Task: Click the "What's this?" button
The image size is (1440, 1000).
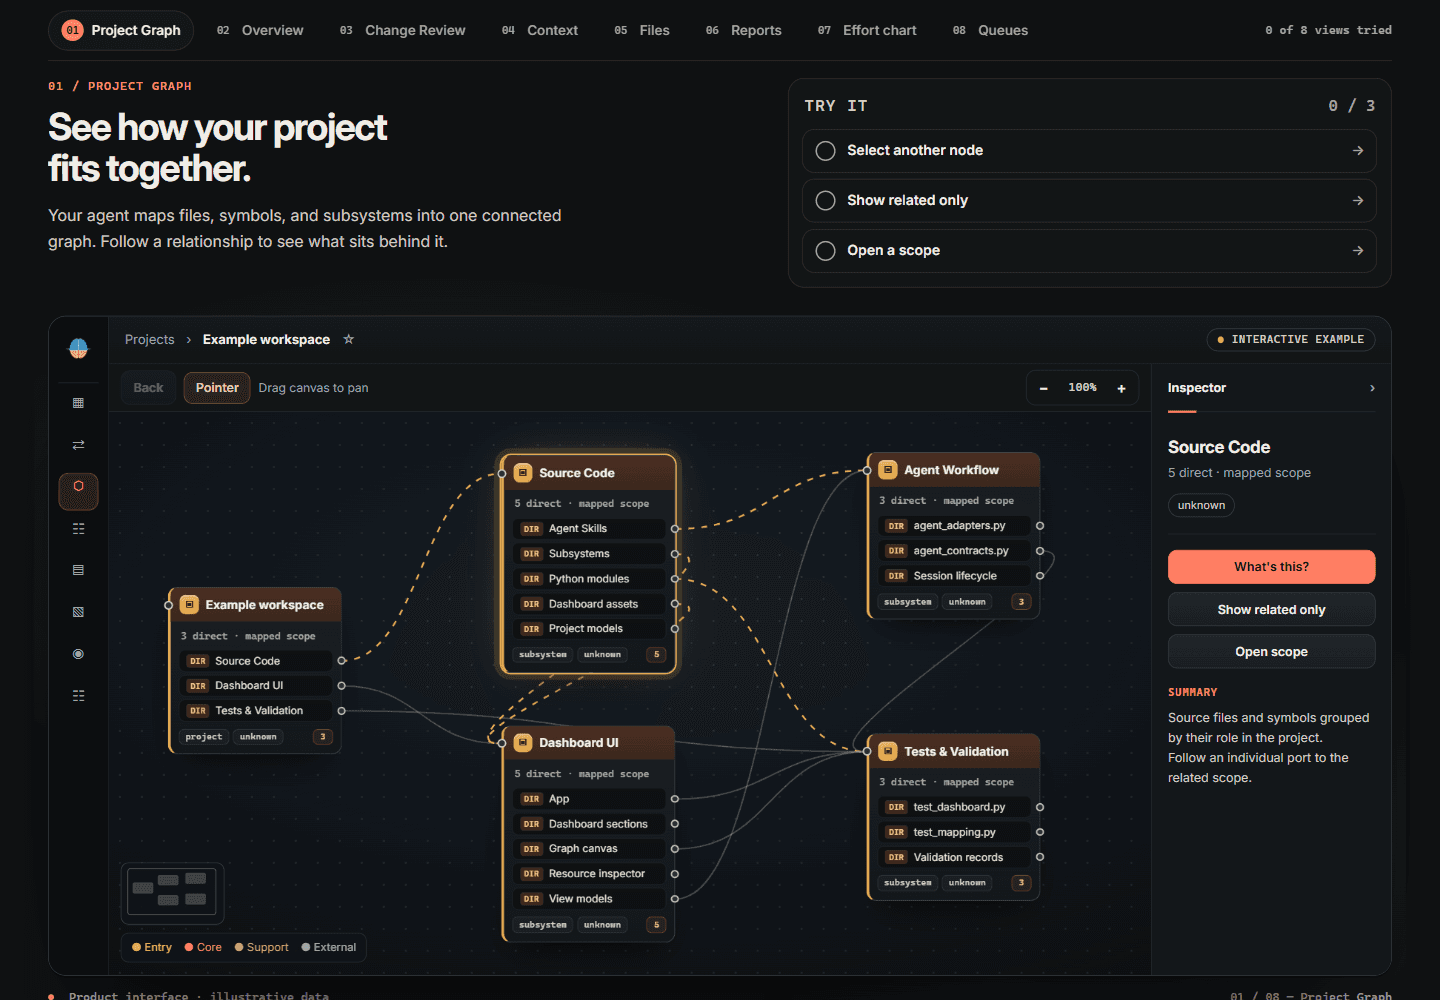Action: [x=1271, y=567]
